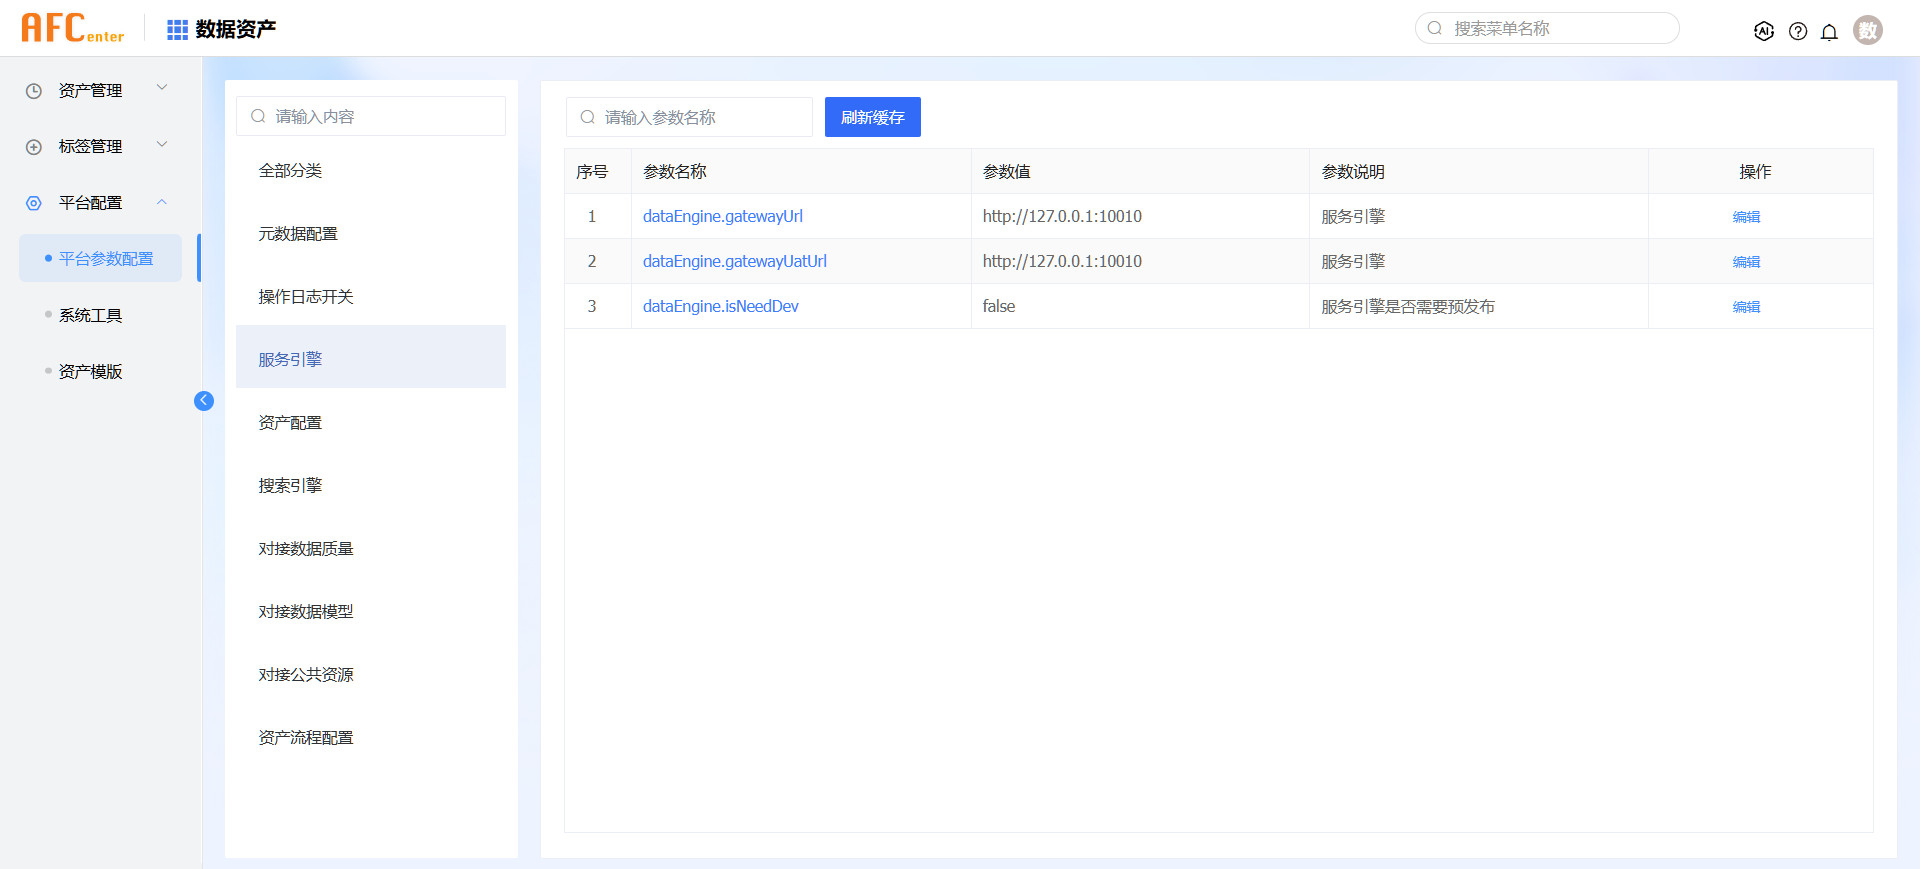Click the 资产管理 clock icon
The height and width of the screenshot is (869, 1920).
pos(34,91)
